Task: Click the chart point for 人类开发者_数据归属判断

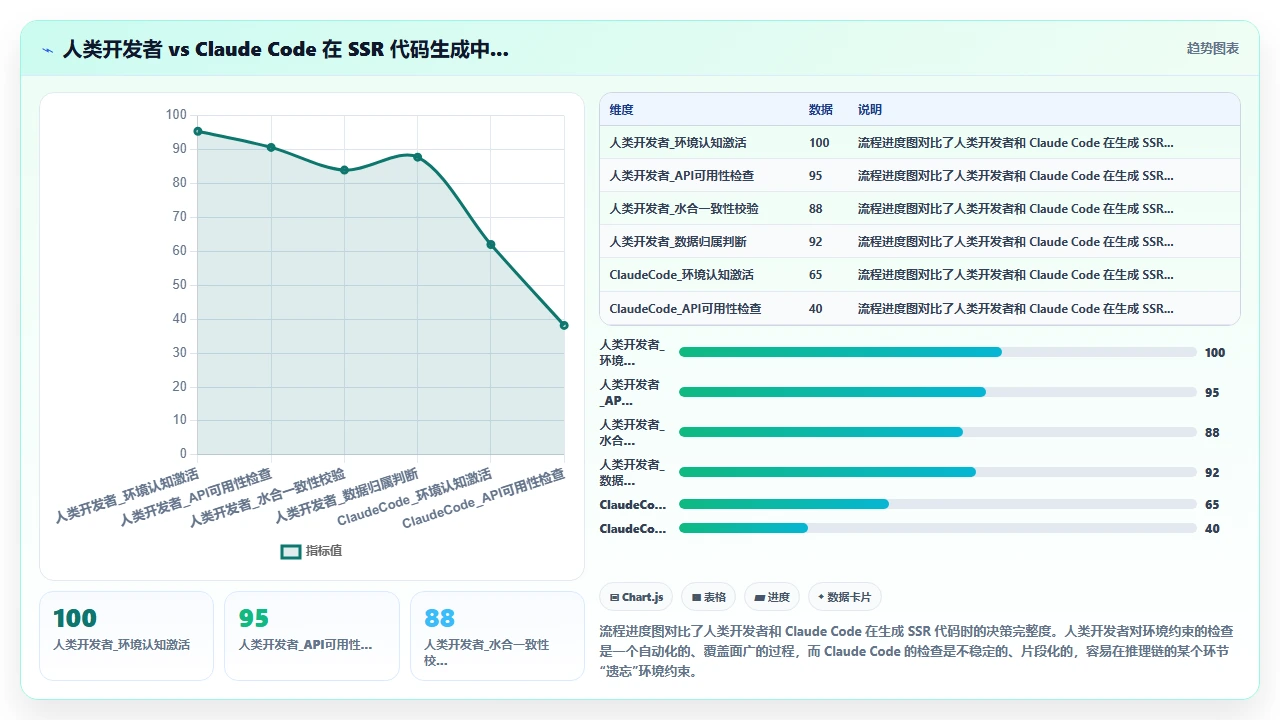Action: tap(417, 157)
